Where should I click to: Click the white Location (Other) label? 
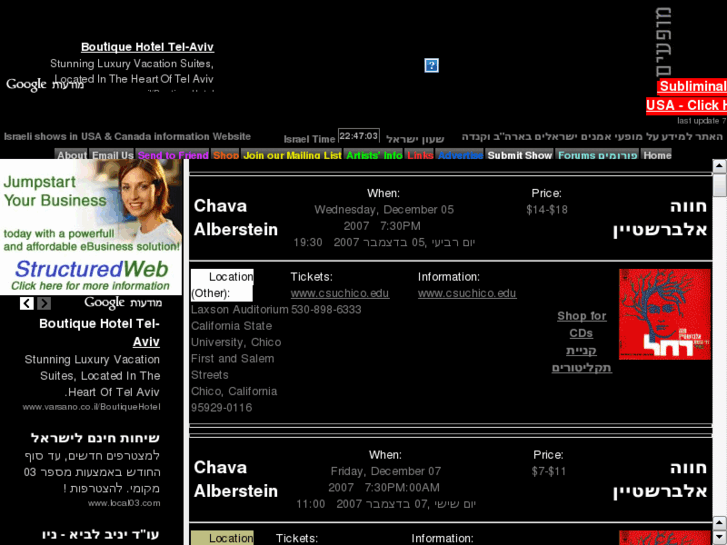click(222, 285)
